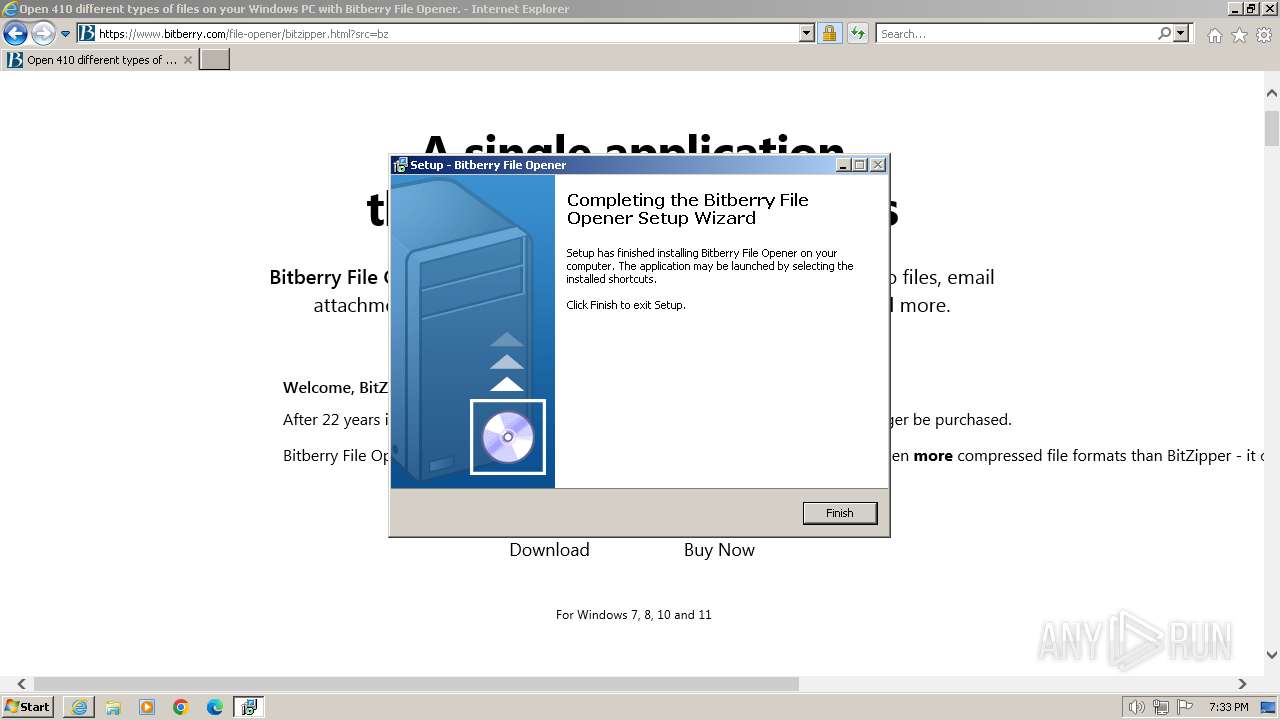
Task: Open the Tools gear icon
Action: 1264,35
